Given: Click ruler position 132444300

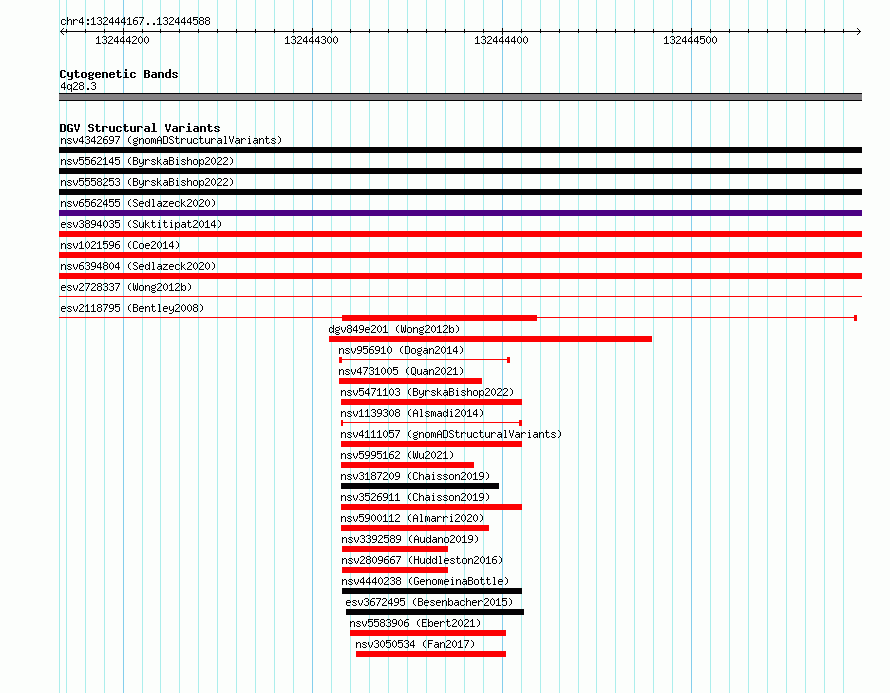Looking at the screenshot, I should [x=311, y=40].
